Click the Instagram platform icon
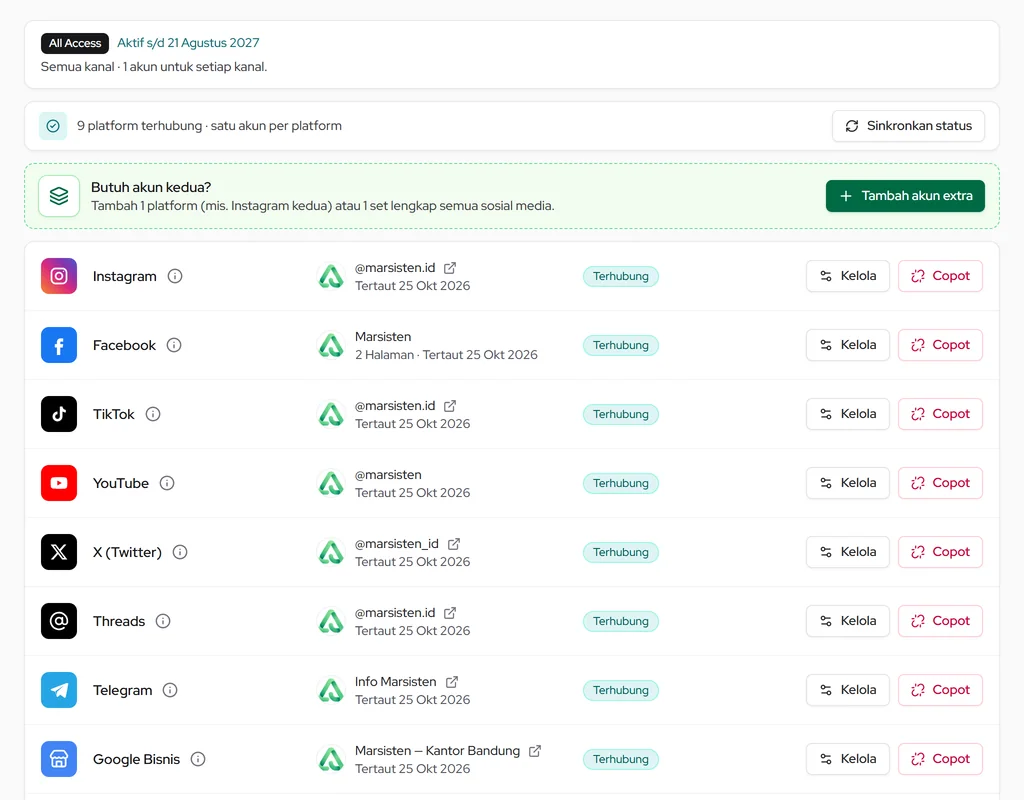1024x800 pixels. pyautogui.click(x=59, y=276)
